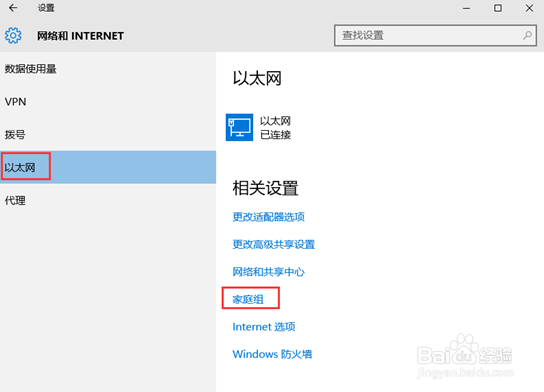Open the 代理 proxy section
544x392 pixels.
(x=108, y=200)
